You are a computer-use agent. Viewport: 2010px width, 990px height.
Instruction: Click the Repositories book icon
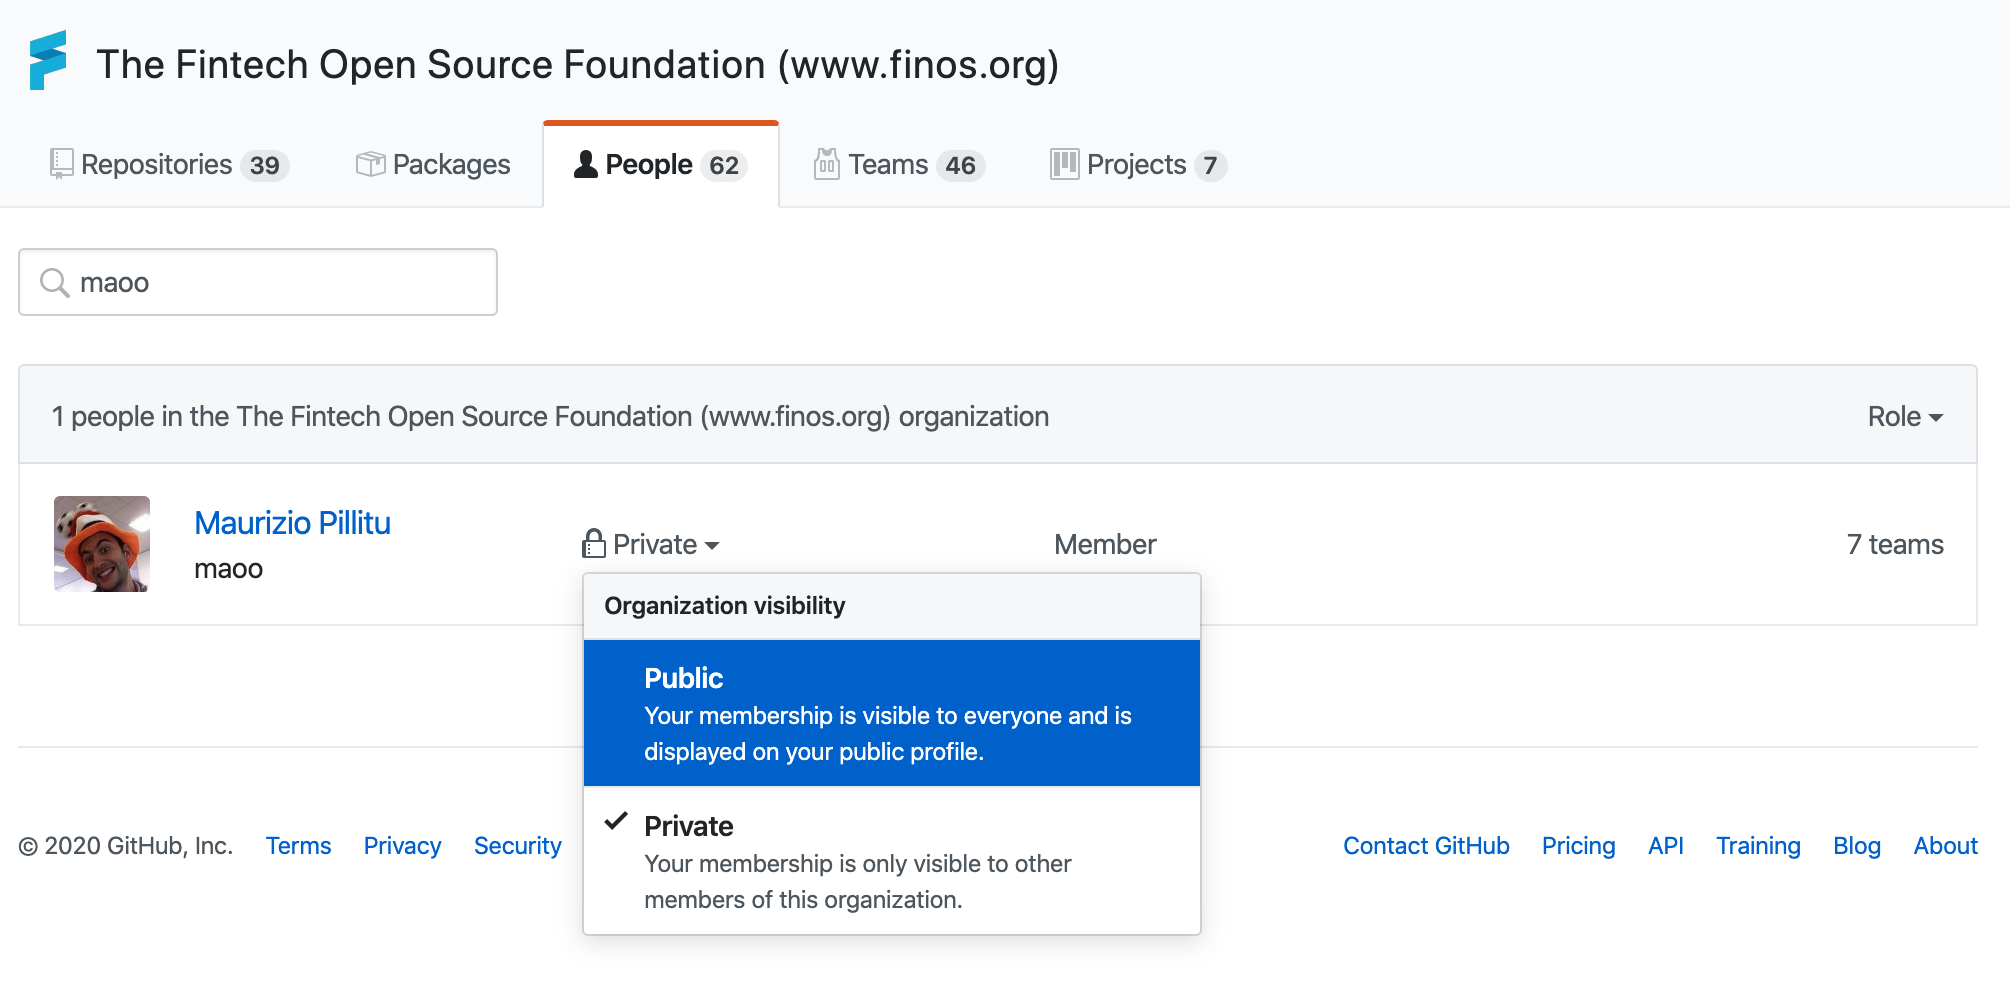click(x=61, y=164)
